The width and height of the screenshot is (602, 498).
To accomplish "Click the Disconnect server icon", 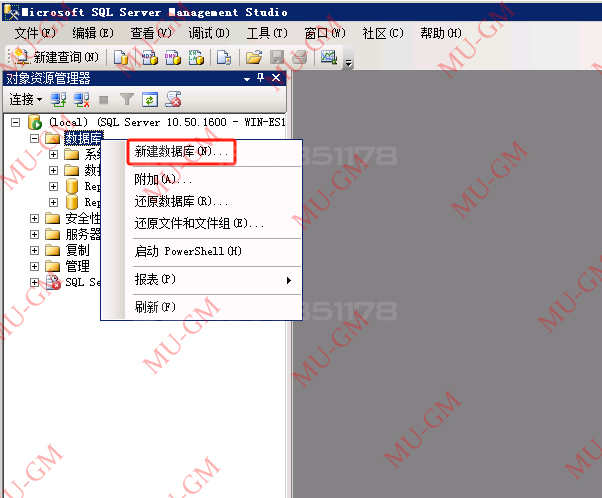I will 81,100.
